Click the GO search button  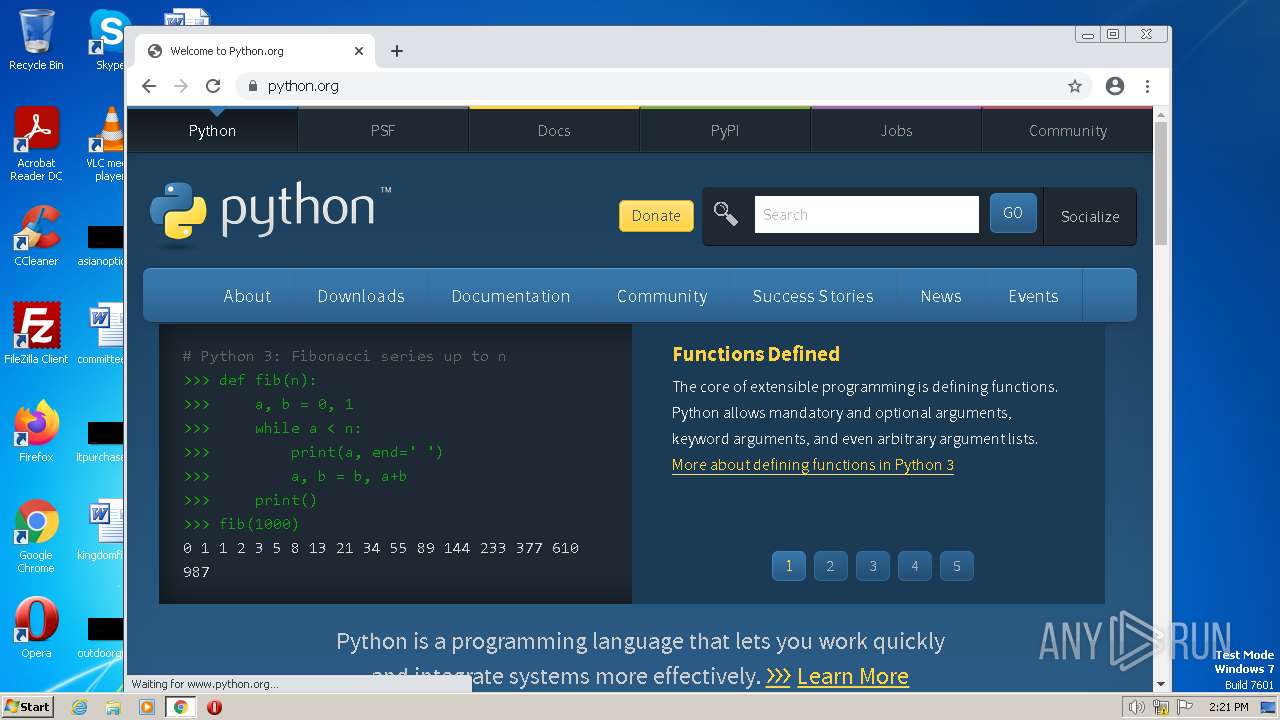[x=1013, y=213]
